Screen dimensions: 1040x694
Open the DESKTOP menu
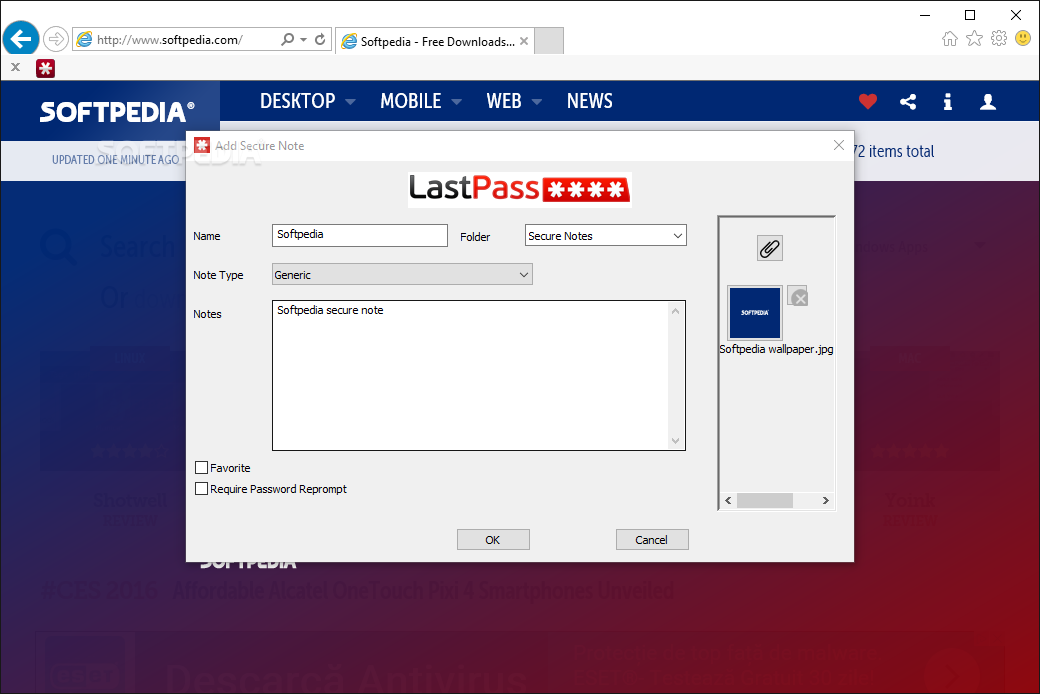(x=307, y=101)
